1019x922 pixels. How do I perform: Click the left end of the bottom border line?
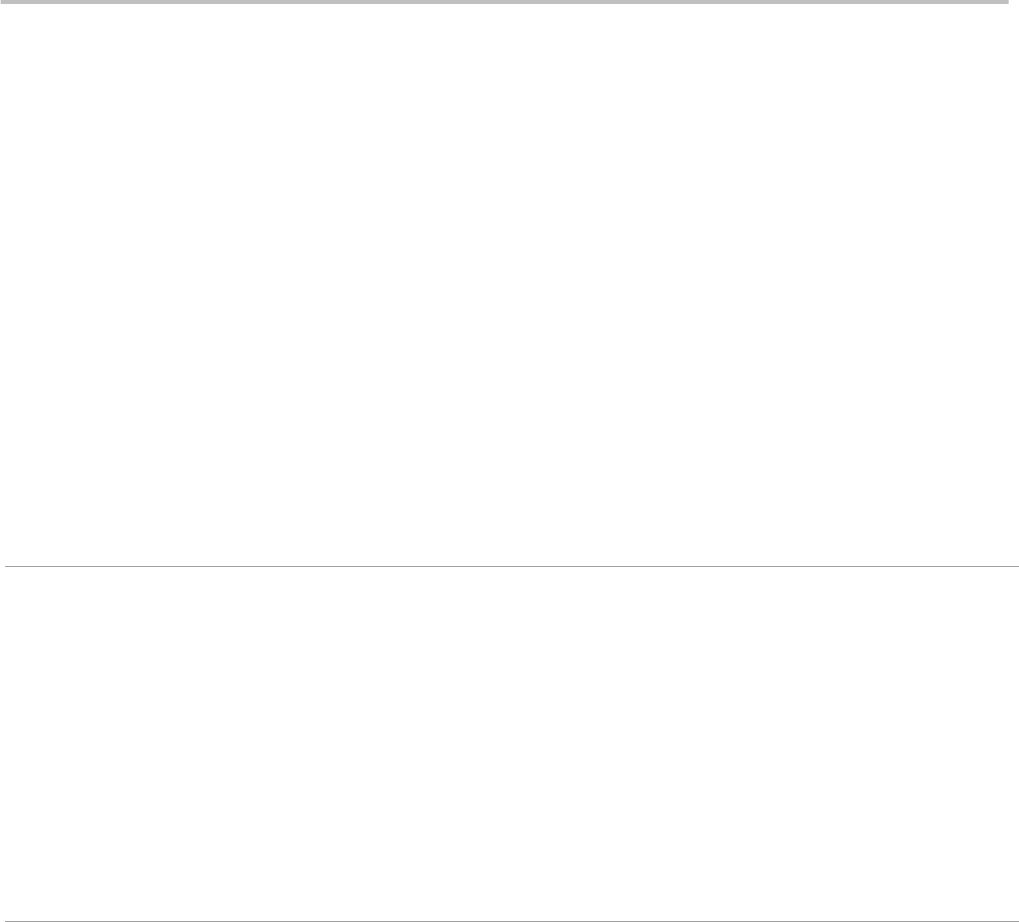(8, 920)
